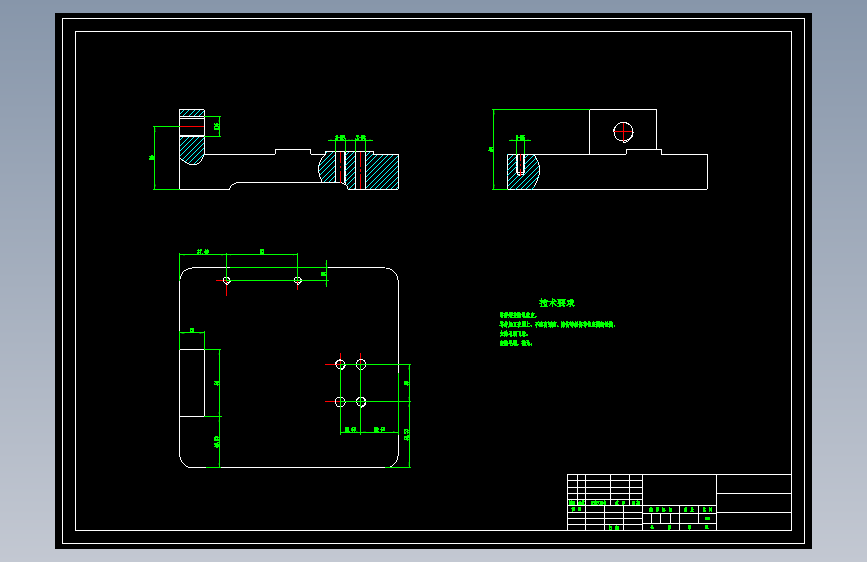Click lower-left circle of the four-hole group
This screenshot has width=867, height=562.
coord(340,402)
